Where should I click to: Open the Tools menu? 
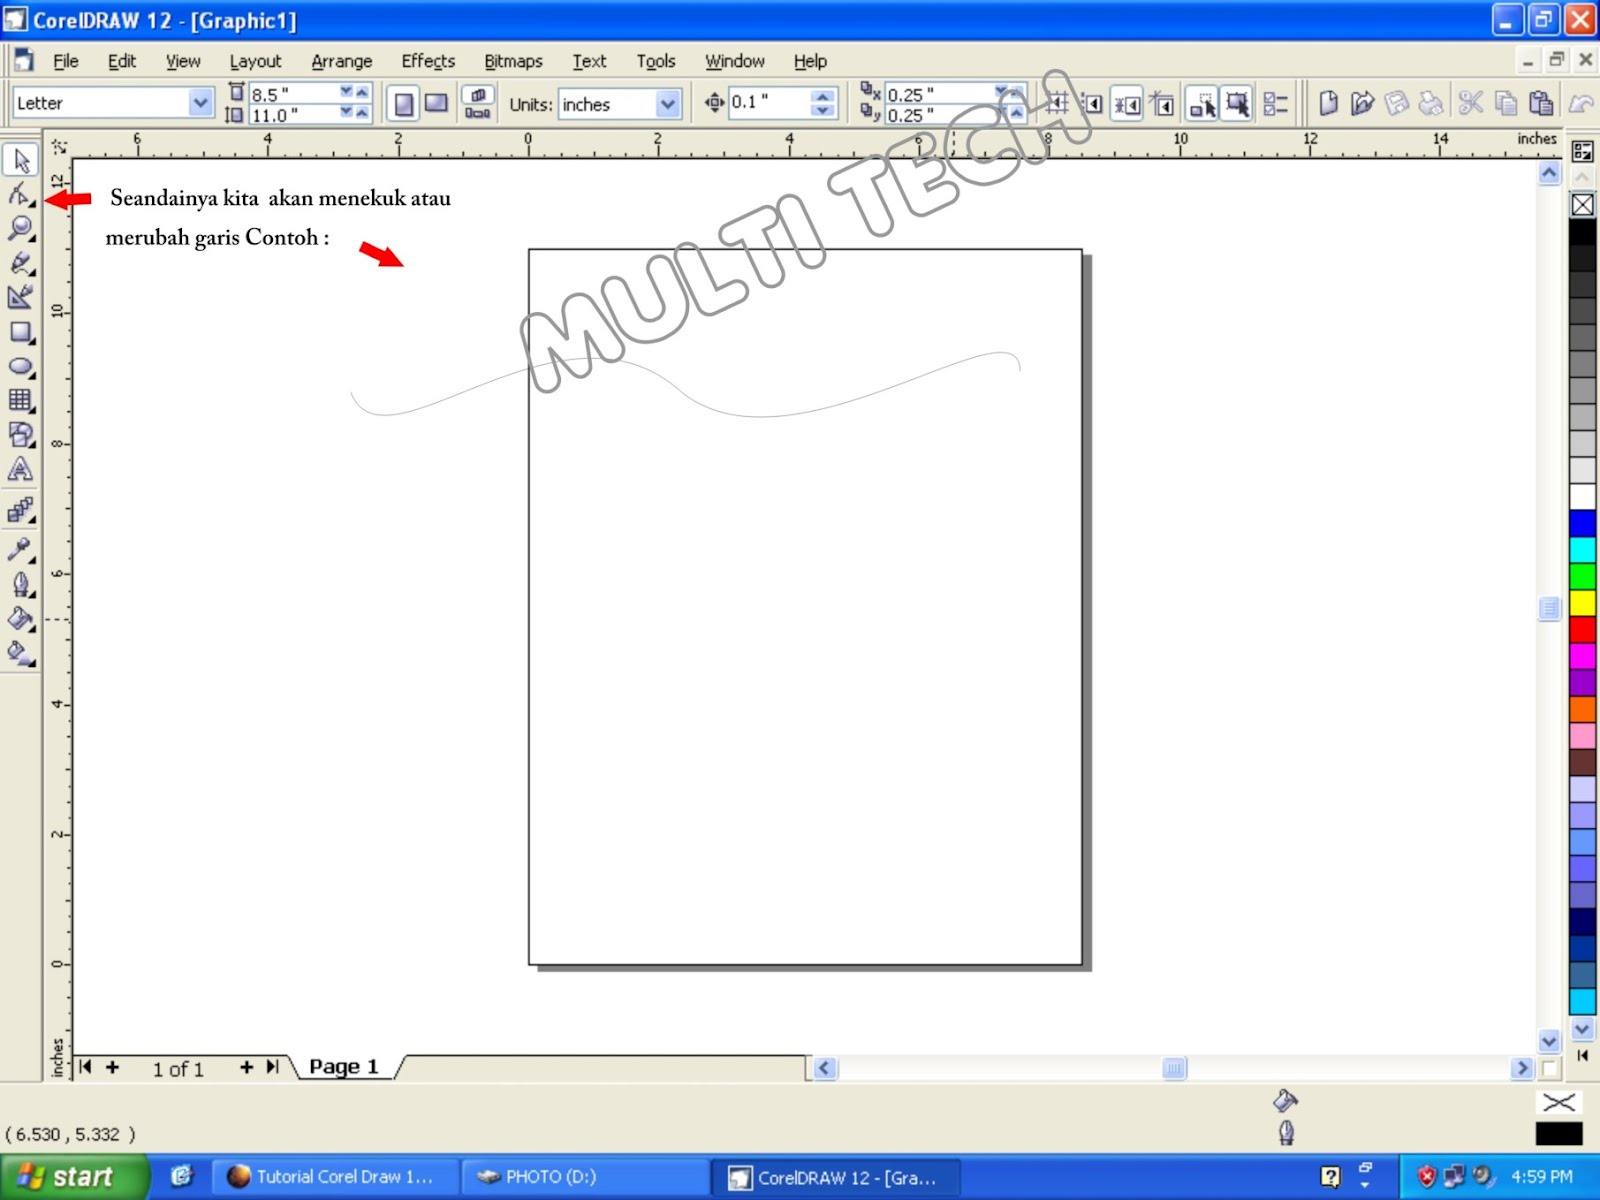(656, 61)
